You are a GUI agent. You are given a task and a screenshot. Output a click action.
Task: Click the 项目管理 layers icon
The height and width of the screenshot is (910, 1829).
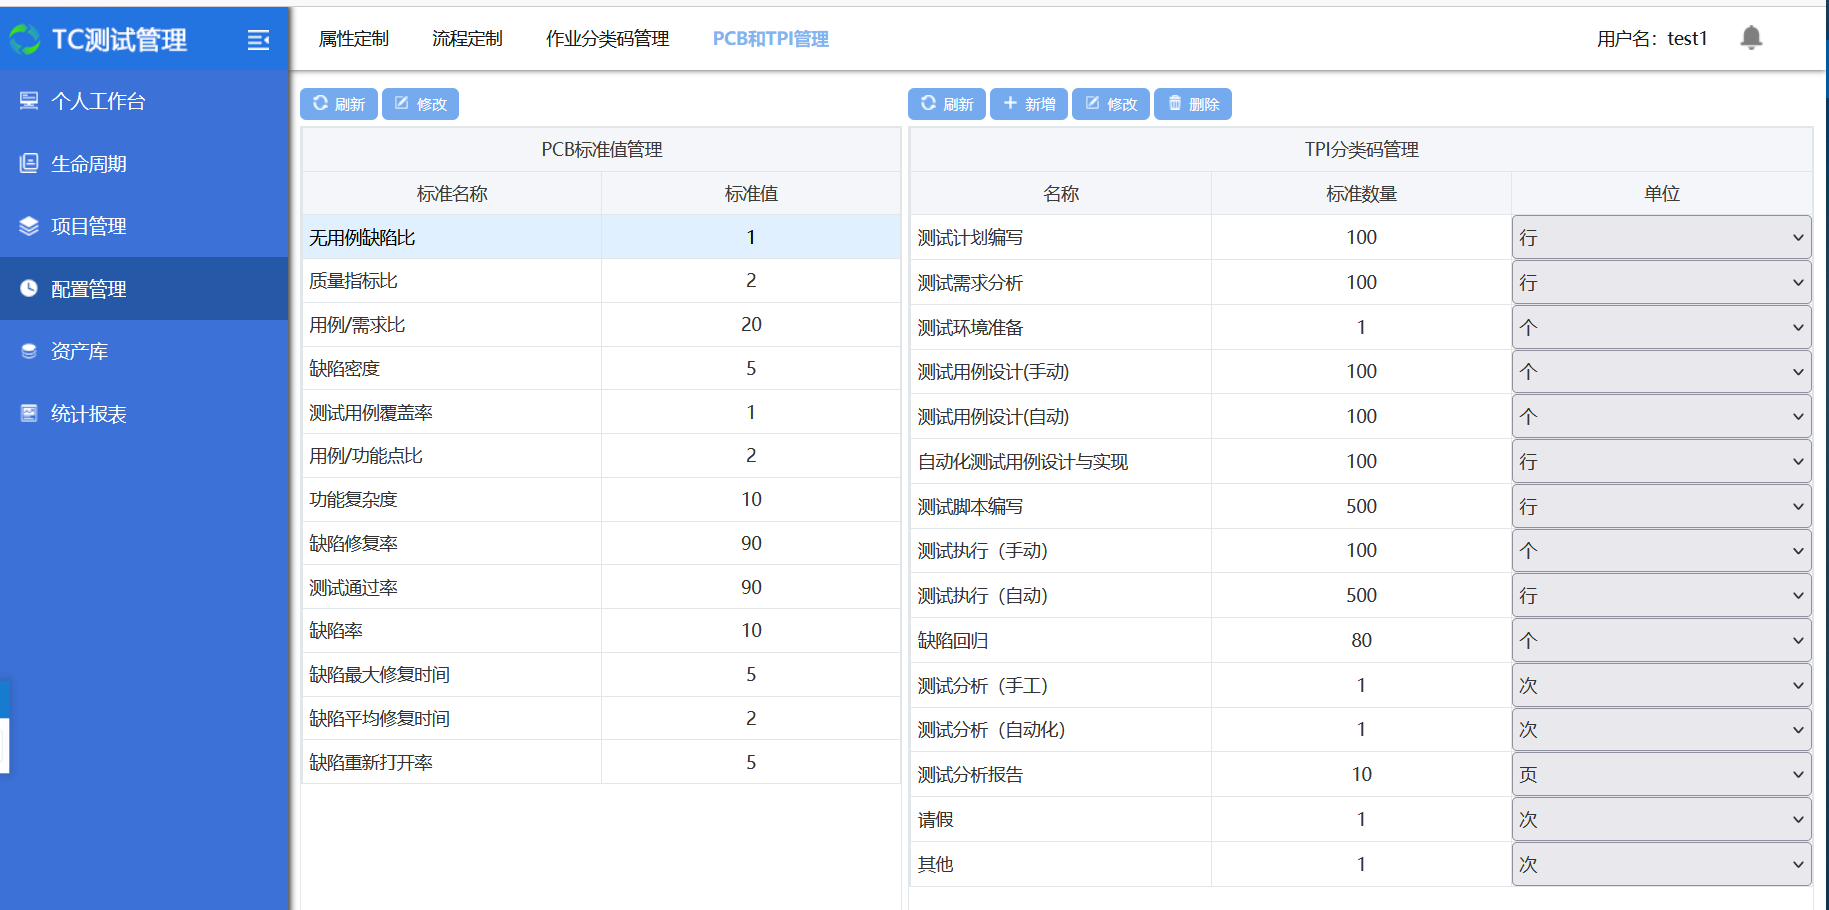[29, 226]
